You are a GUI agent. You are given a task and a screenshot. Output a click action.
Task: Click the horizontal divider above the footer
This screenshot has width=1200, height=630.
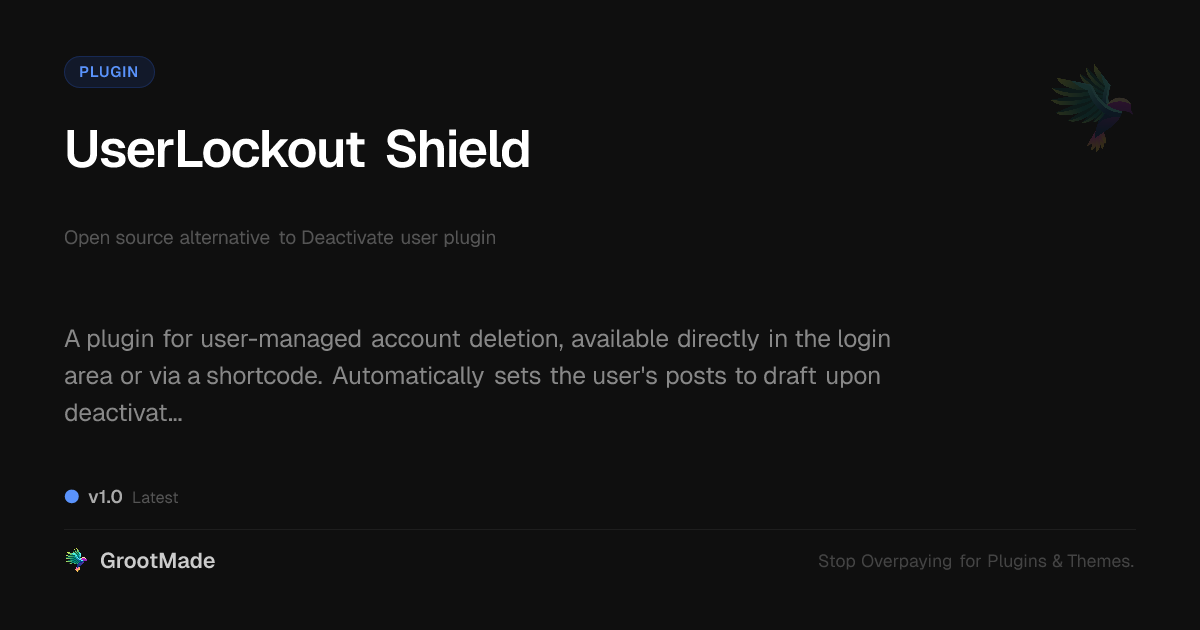point(600,529)
